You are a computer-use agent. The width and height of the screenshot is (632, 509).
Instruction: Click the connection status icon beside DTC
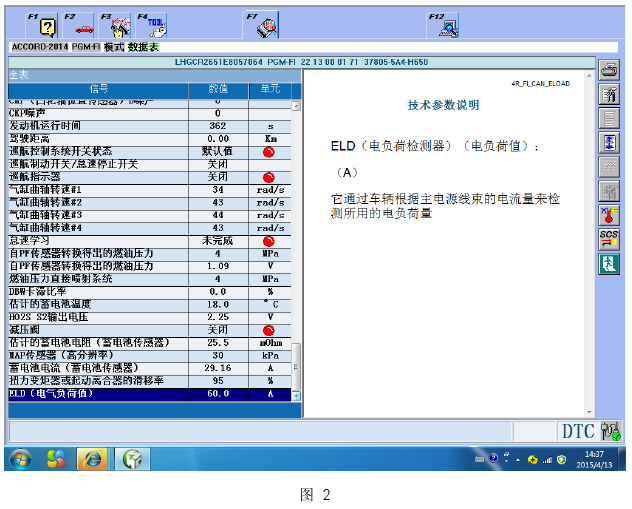(x=610, y=431)
